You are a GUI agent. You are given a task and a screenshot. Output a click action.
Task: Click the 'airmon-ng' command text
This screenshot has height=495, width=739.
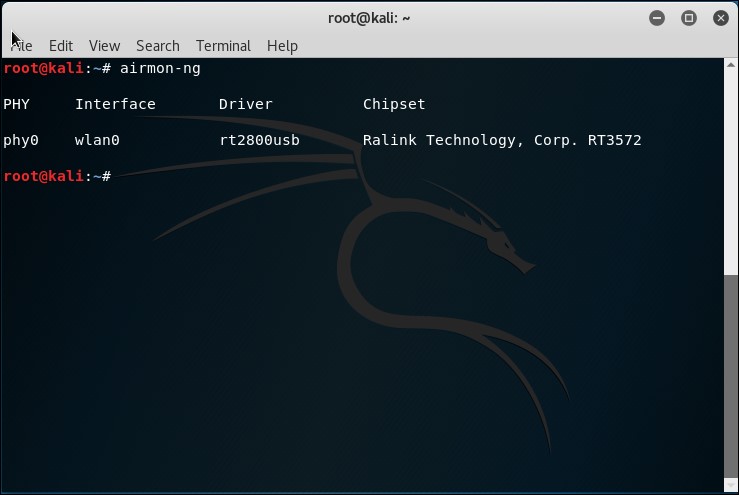pyautogui.click(x=160, y=68)
